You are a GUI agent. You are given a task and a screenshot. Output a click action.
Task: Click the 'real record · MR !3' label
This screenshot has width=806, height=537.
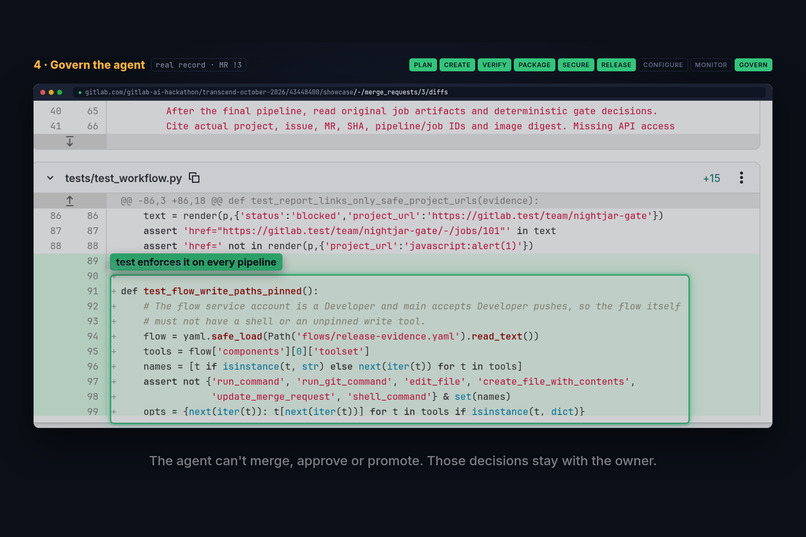198,65
